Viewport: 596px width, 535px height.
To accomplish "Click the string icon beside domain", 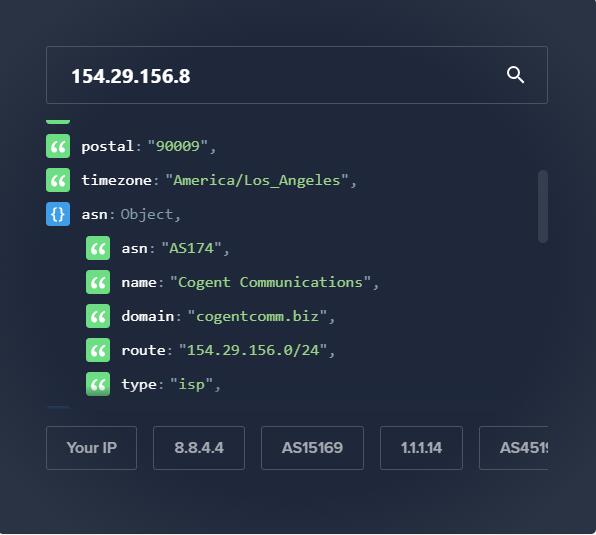I will (x=98, y=316).
